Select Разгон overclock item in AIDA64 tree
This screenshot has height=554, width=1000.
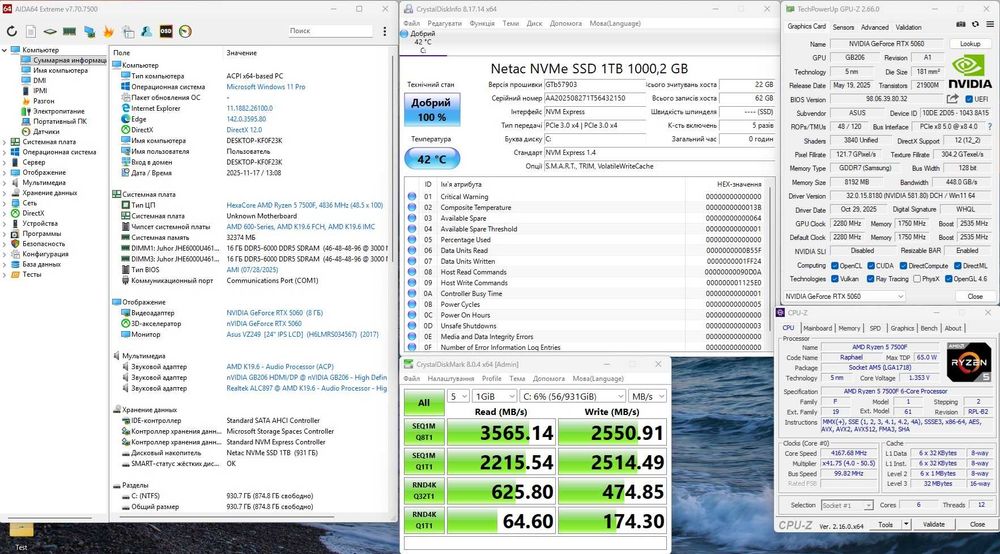(x=43, y=101)
